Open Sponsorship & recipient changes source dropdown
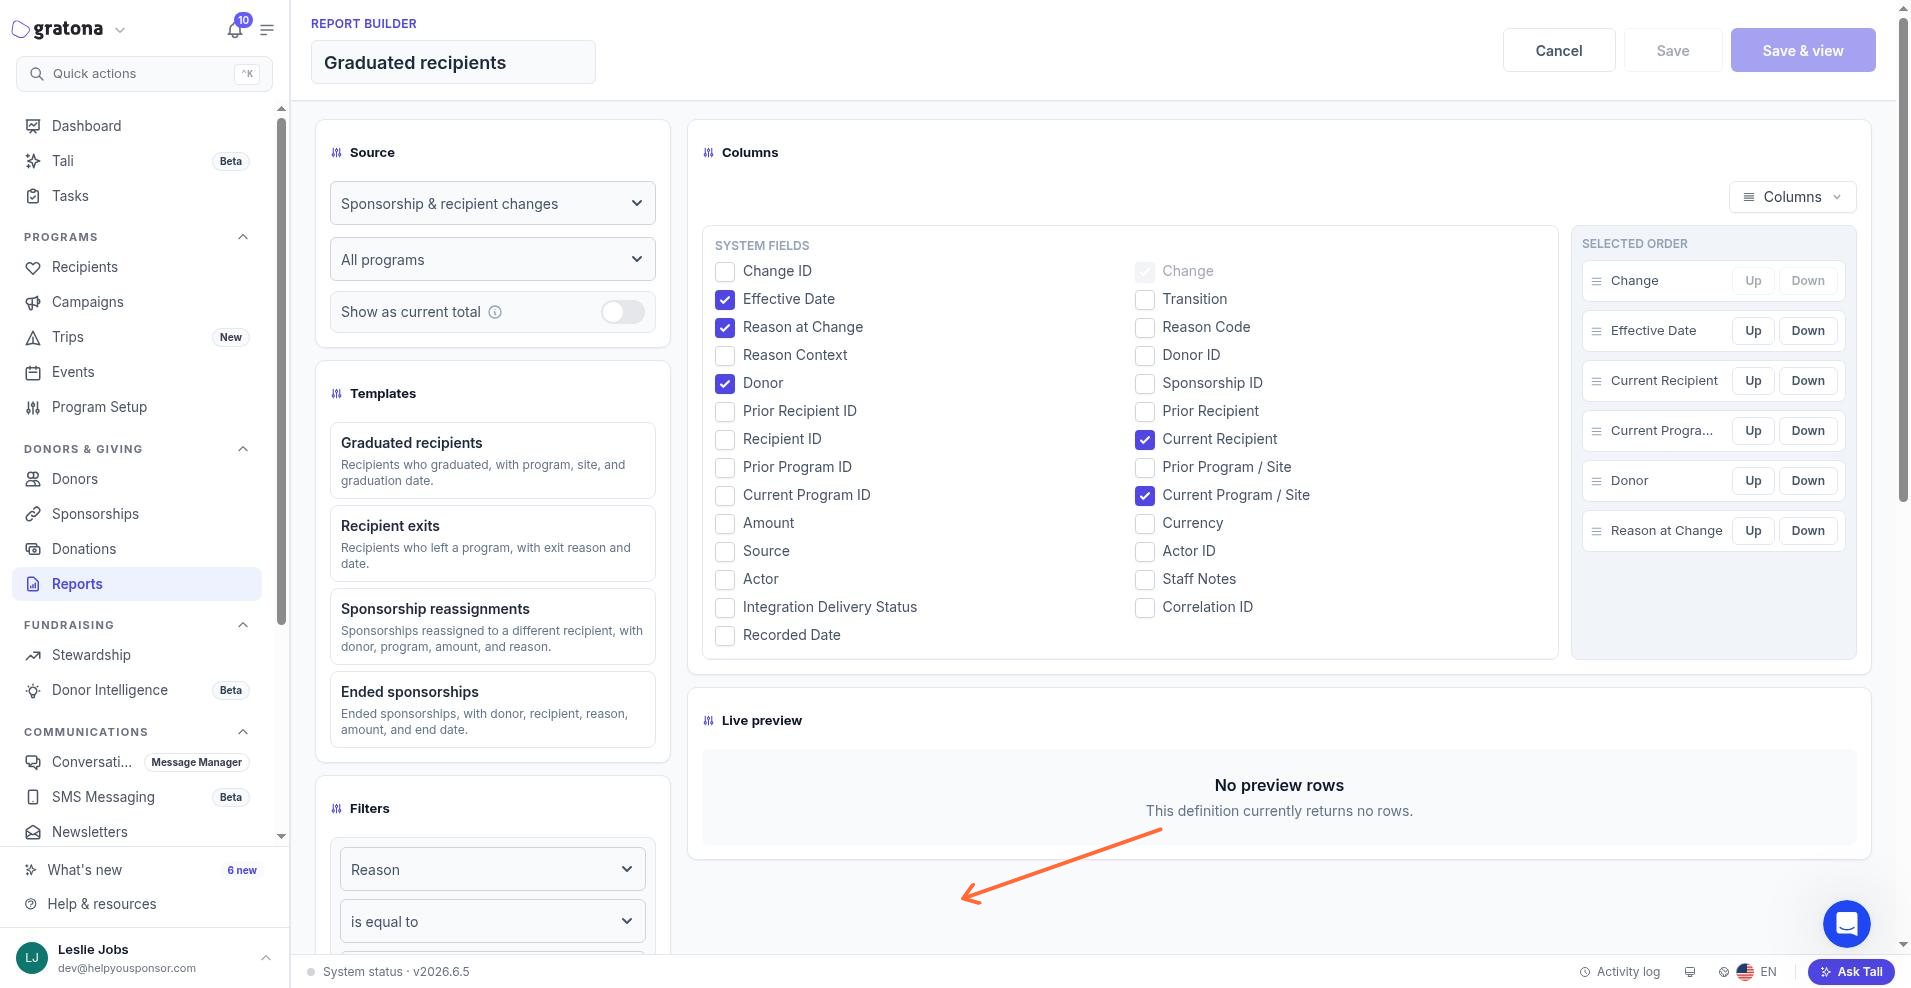This screenshot has height=988, width=1911. pyautogui.click(x=492, y=203)
